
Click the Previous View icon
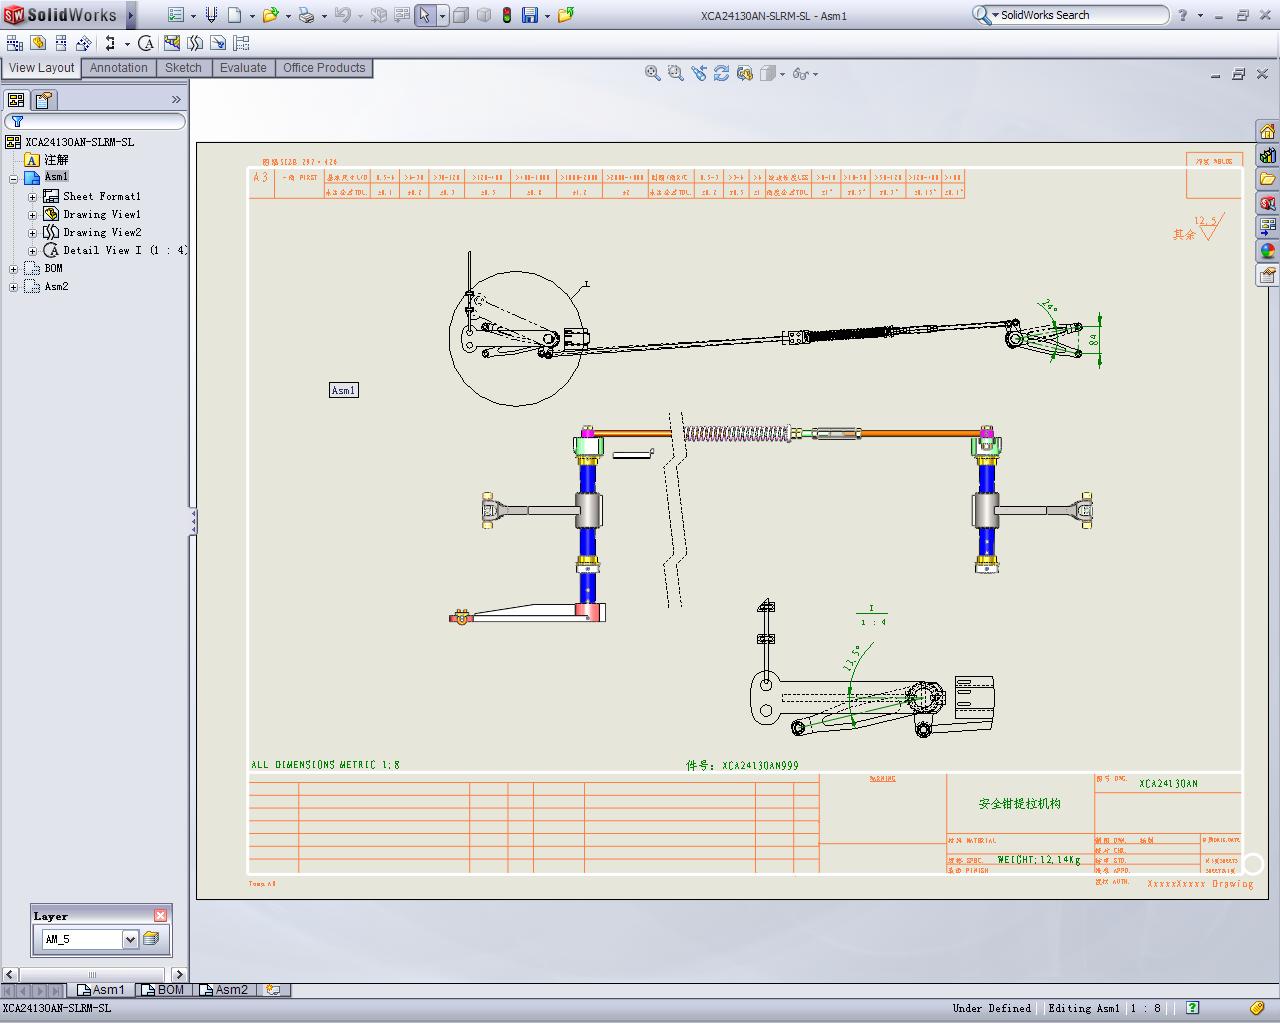pos(699,73)
